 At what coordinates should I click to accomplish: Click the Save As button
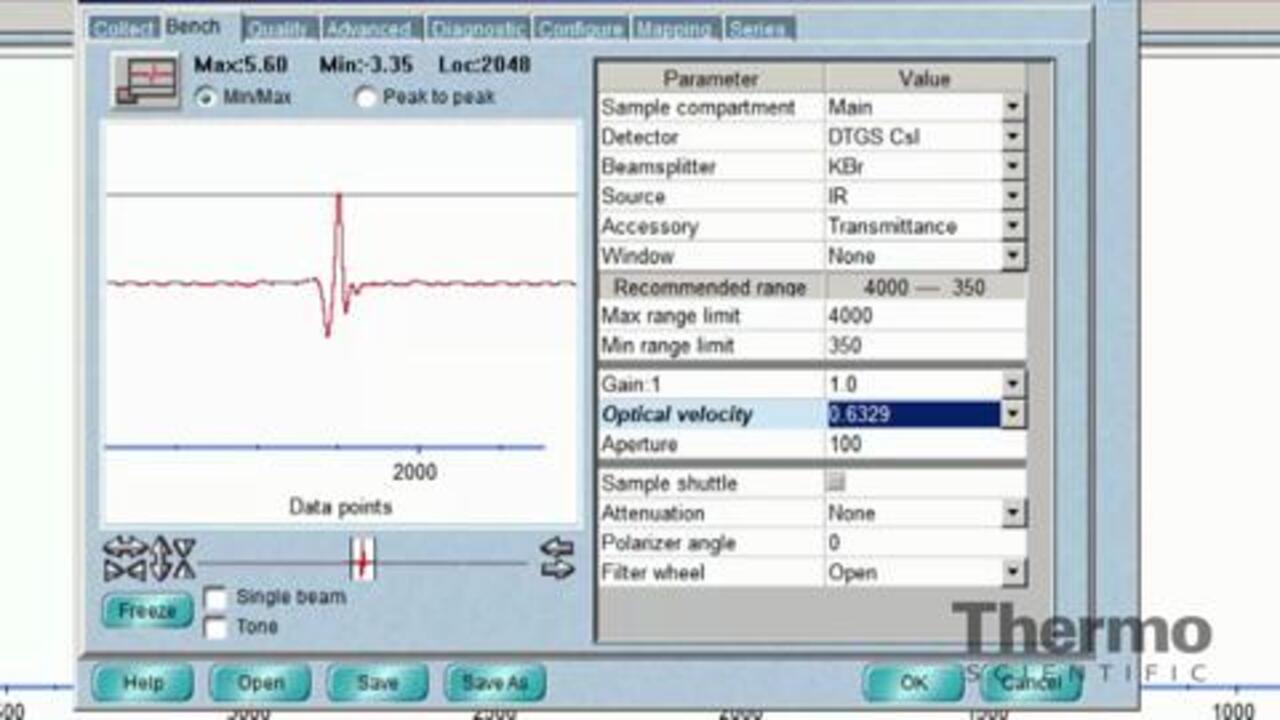click(495, 683)
